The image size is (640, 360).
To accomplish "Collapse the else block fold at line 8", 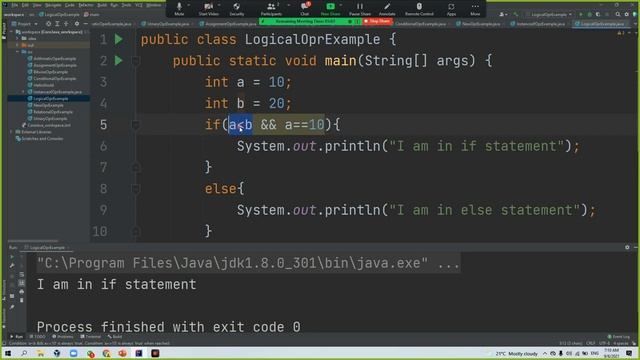I will click(136, 189).
